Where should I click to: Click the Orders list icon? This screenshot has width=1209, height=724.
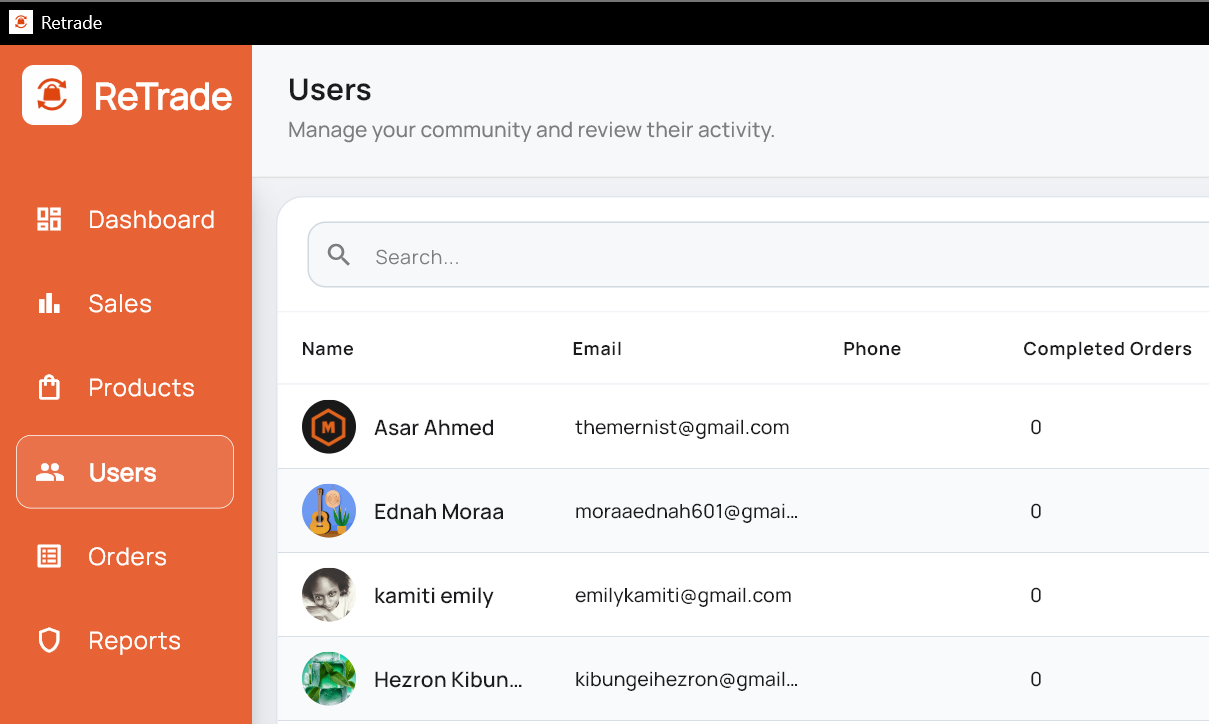pos(48,556)
